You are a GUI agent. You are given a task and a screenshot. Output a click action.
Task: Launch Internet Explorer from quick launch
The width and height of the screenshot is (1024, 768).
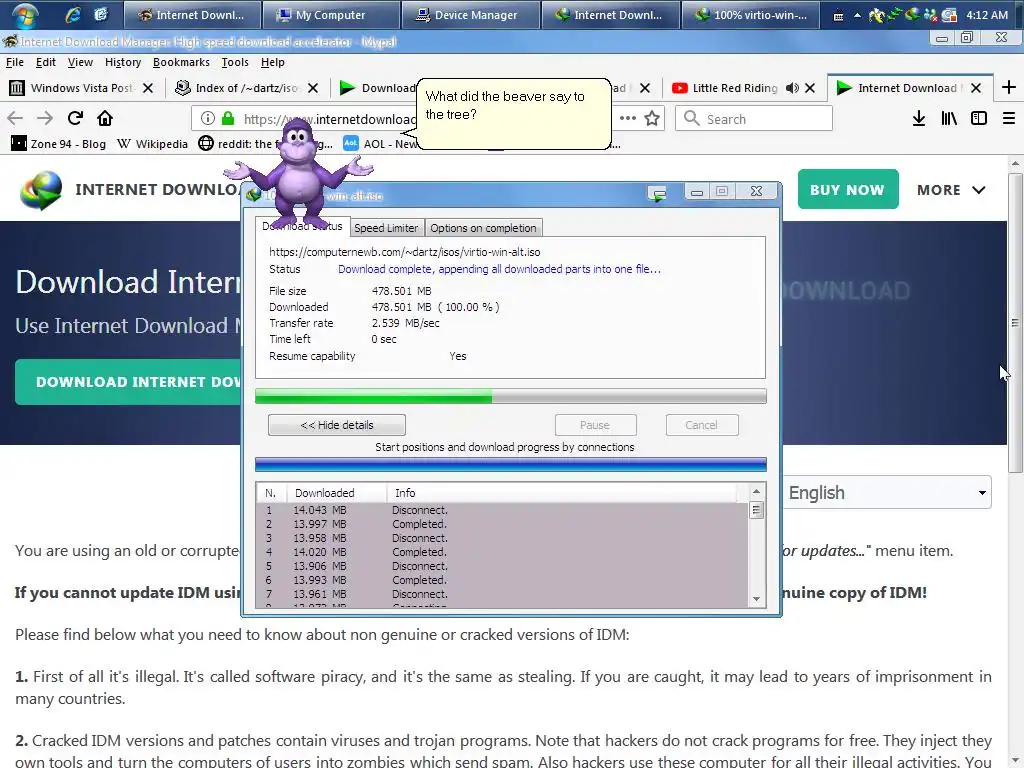72,14
